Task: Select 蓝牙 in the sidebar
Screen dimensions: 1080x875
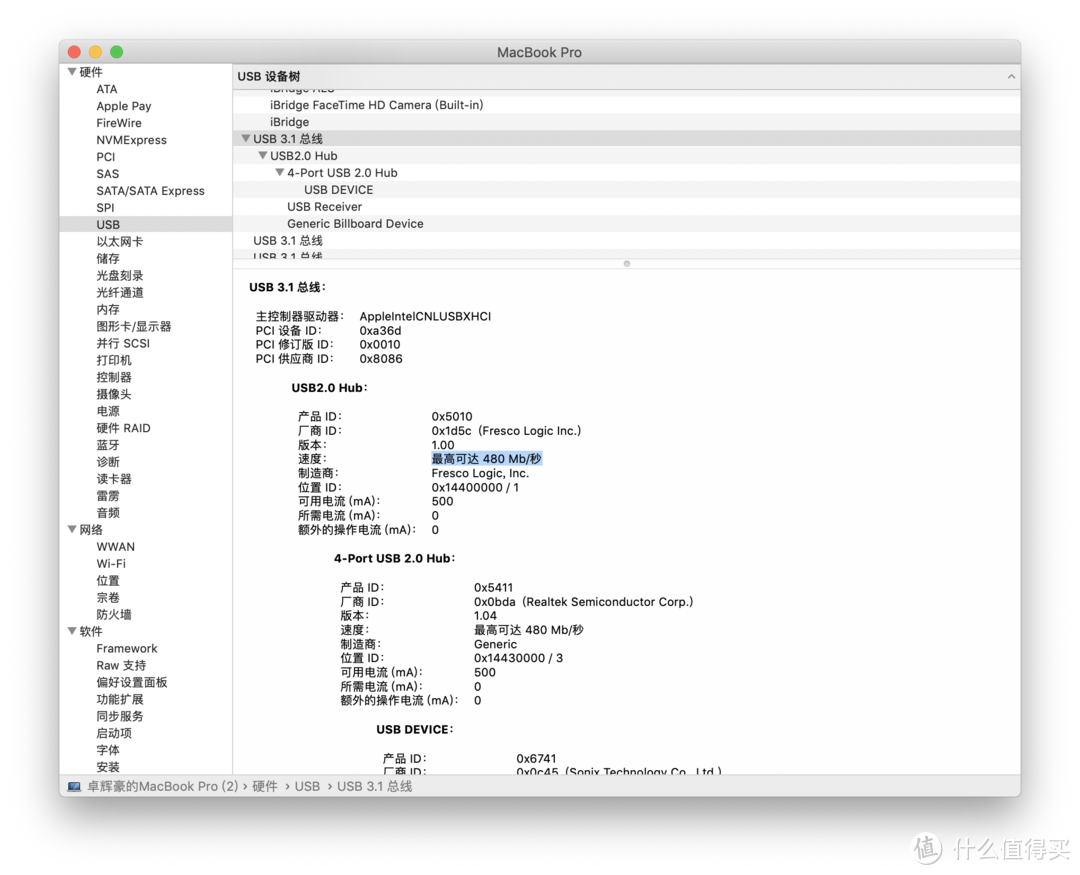Action: (x=108, y=445)
